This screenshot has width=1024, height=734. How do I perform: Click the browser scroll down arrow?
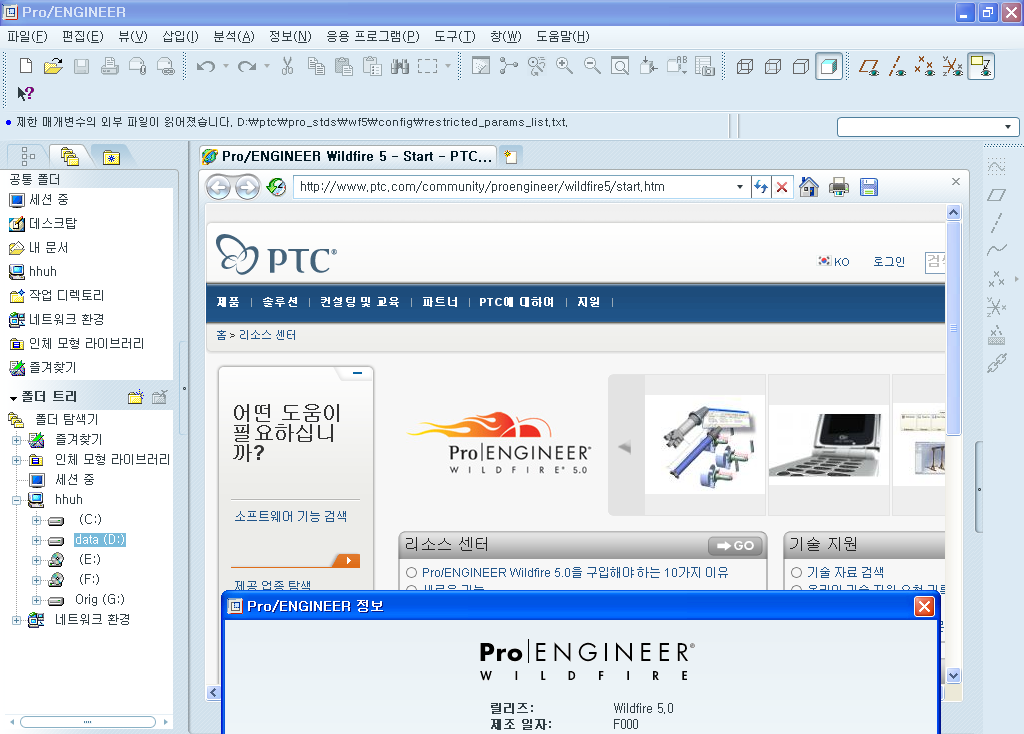click(953, 676)
